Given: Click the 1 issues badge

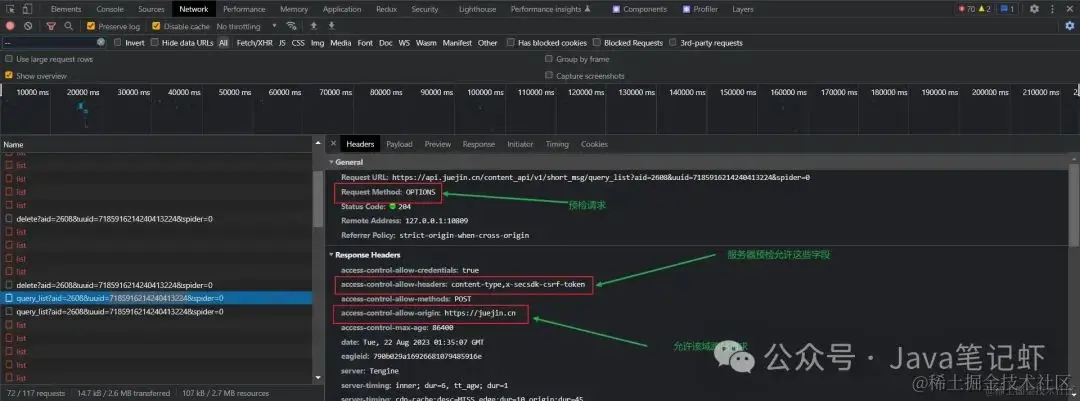Looking at the screenshot, I should tap(1006, 9).
